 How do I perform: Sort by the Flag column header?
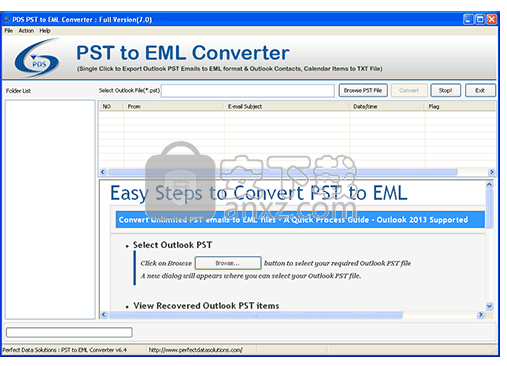[x=460, y=106]
